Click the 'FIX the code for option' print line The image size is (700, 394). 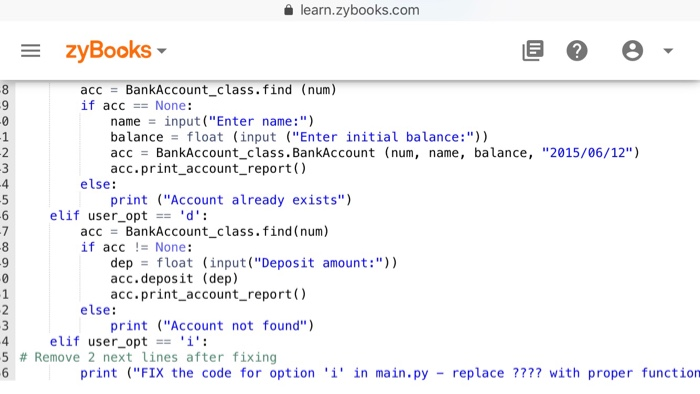[x=390, y=373]
